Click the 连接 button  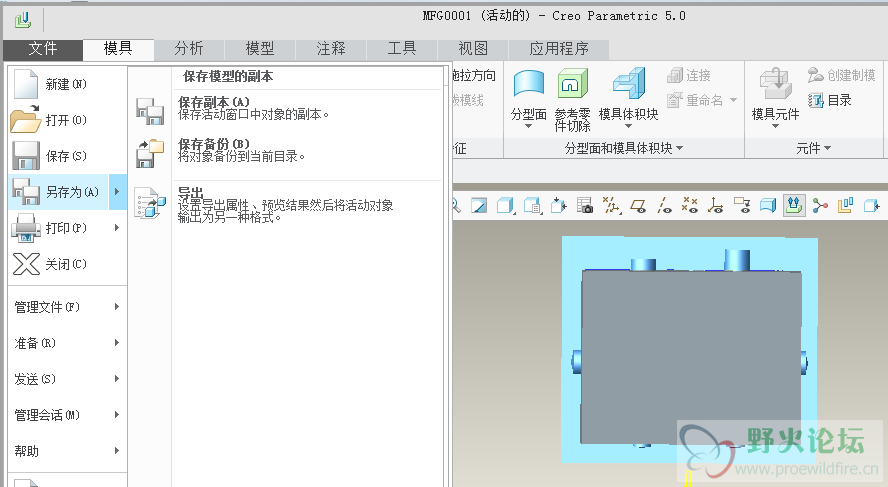point(689,75)
